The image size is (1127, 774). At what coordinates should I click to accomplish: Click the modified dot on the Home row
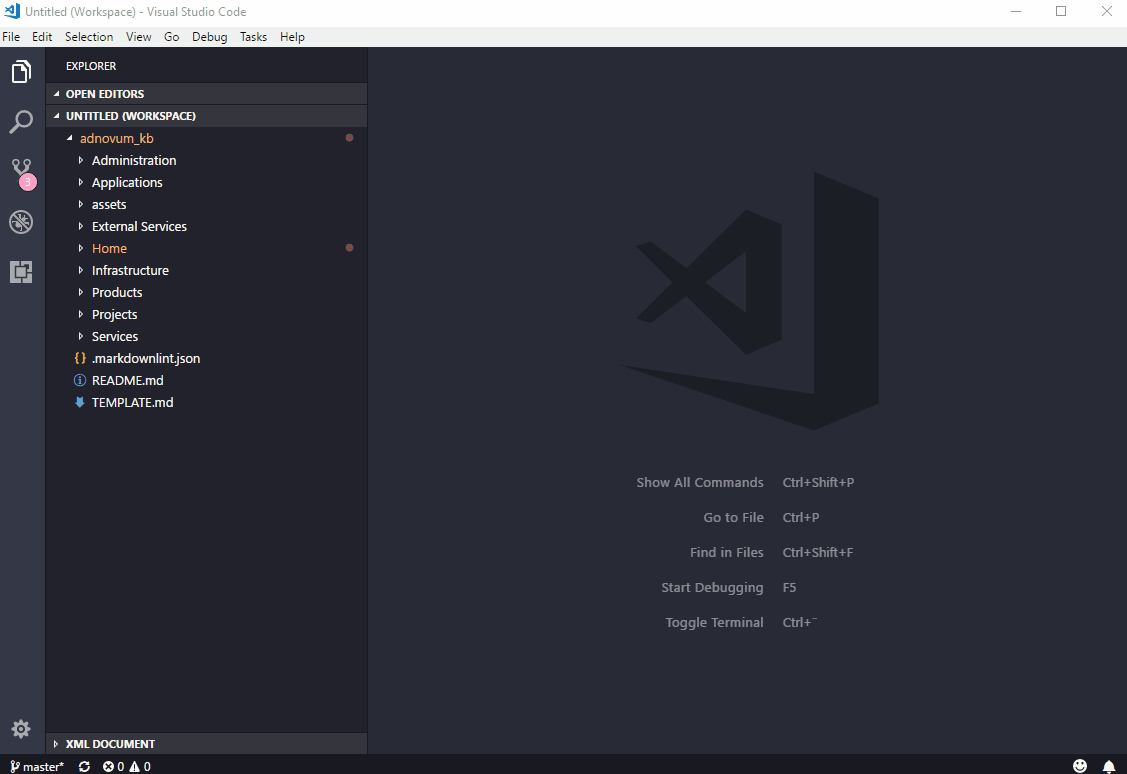tap(349, 248)
